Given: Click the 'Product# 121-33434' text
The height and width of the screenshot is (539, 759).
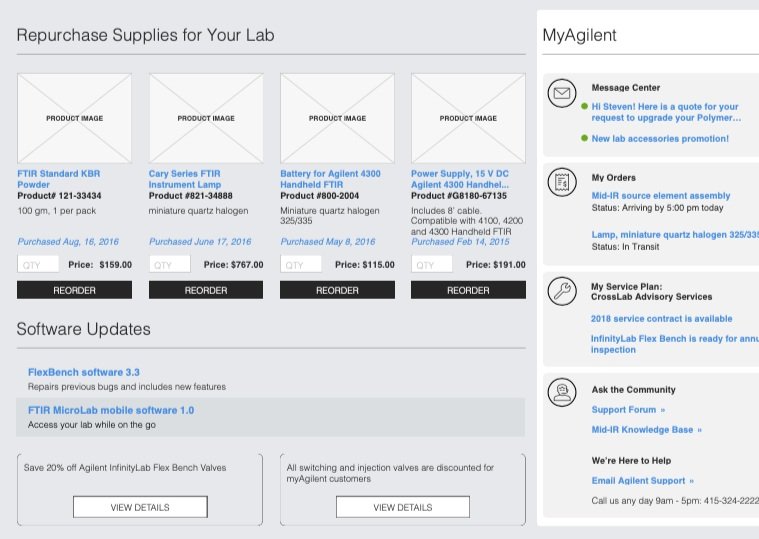Looking at the screenshot, I should [x=60, y=196].
